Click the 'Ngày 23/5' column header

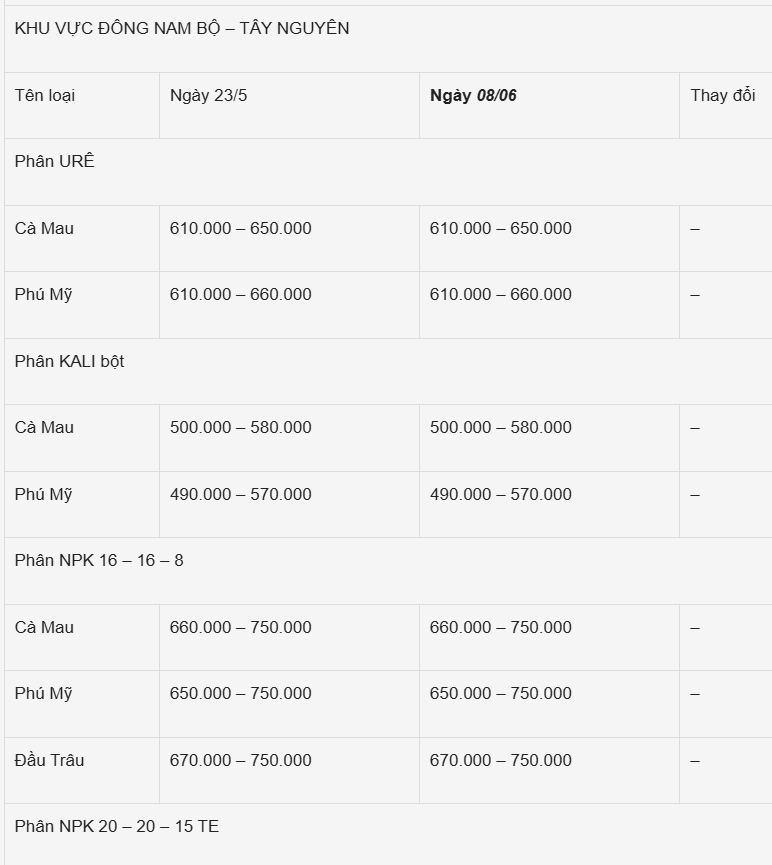(x=209, y=96)
